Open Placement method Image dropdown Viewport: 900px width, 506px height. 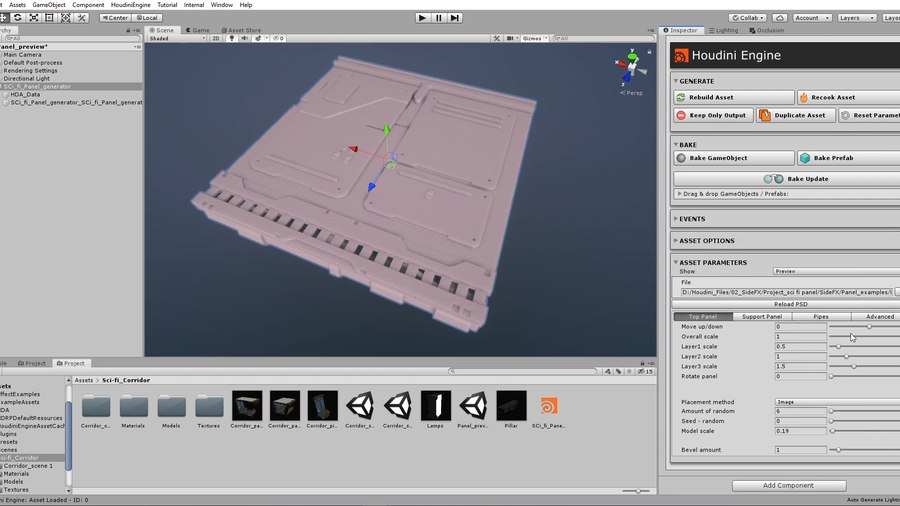(x=836, y=402)
